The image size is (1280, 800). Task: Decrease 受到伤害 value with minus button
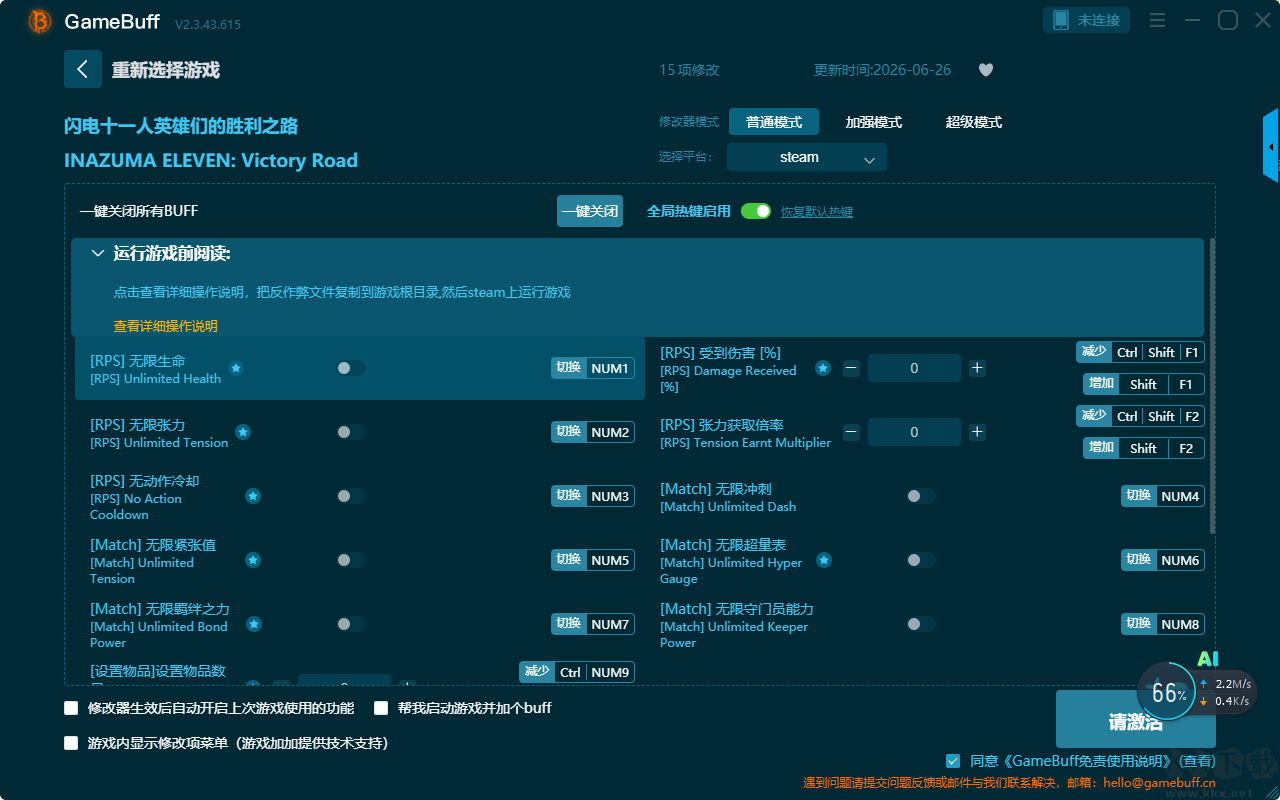[x=851, y=368]
